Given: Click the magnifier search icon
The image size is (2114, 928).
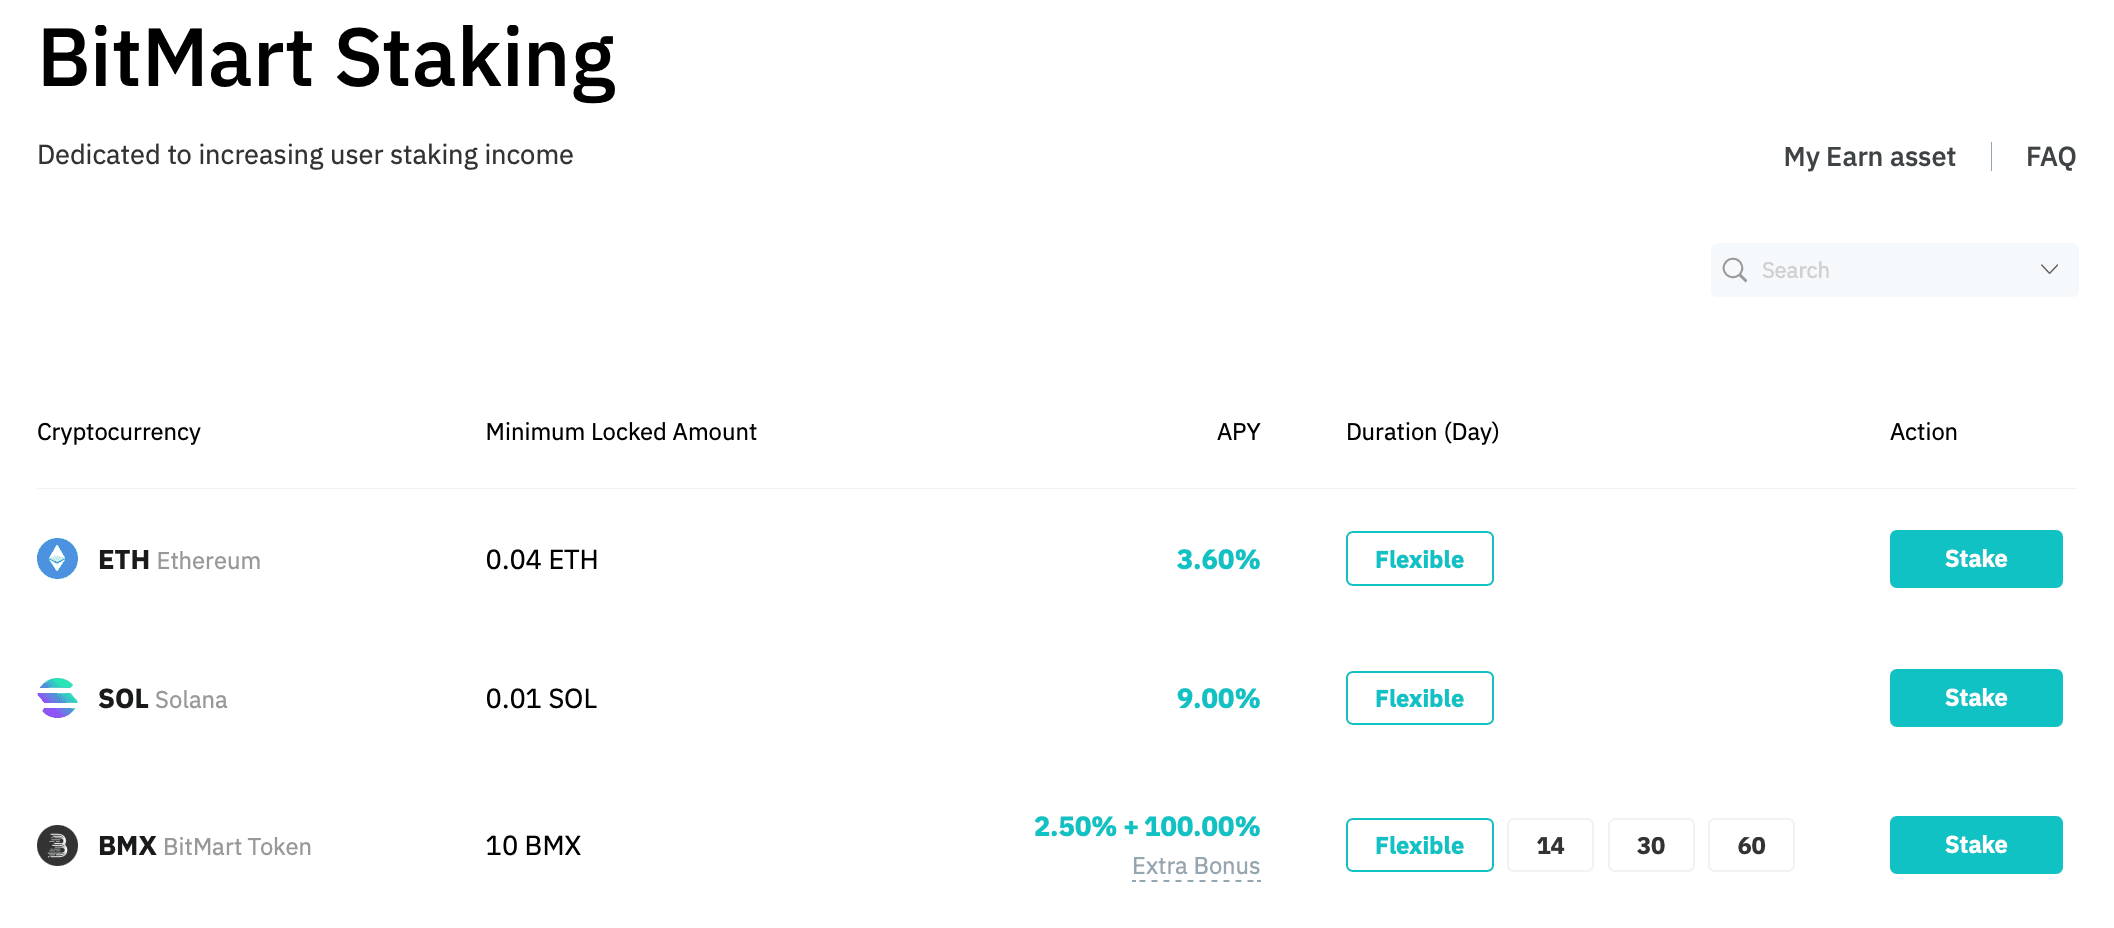Looking at the screenshot, I should (1735, 270).
